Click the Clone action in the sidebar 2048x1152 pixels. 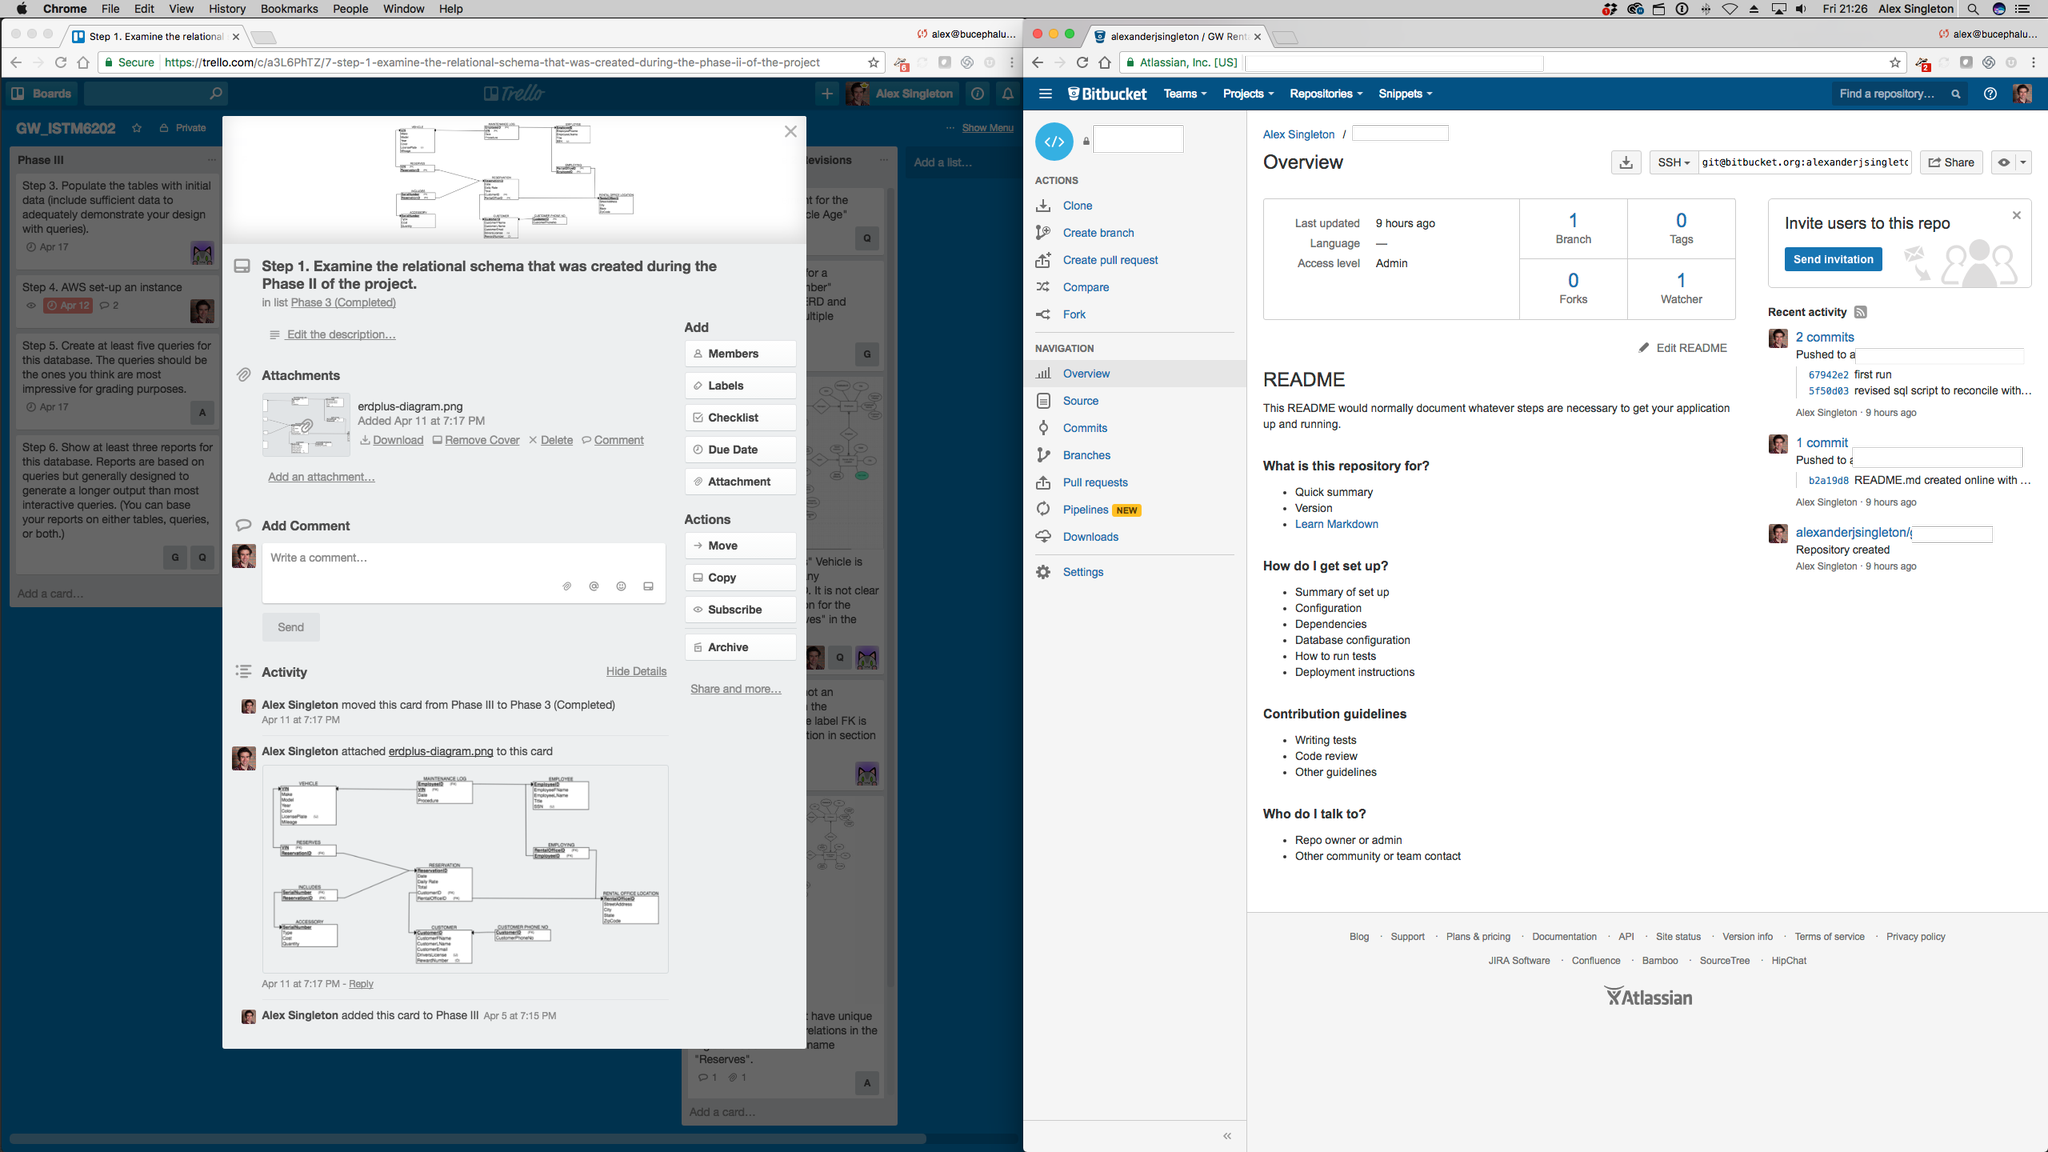(1077, 206)
